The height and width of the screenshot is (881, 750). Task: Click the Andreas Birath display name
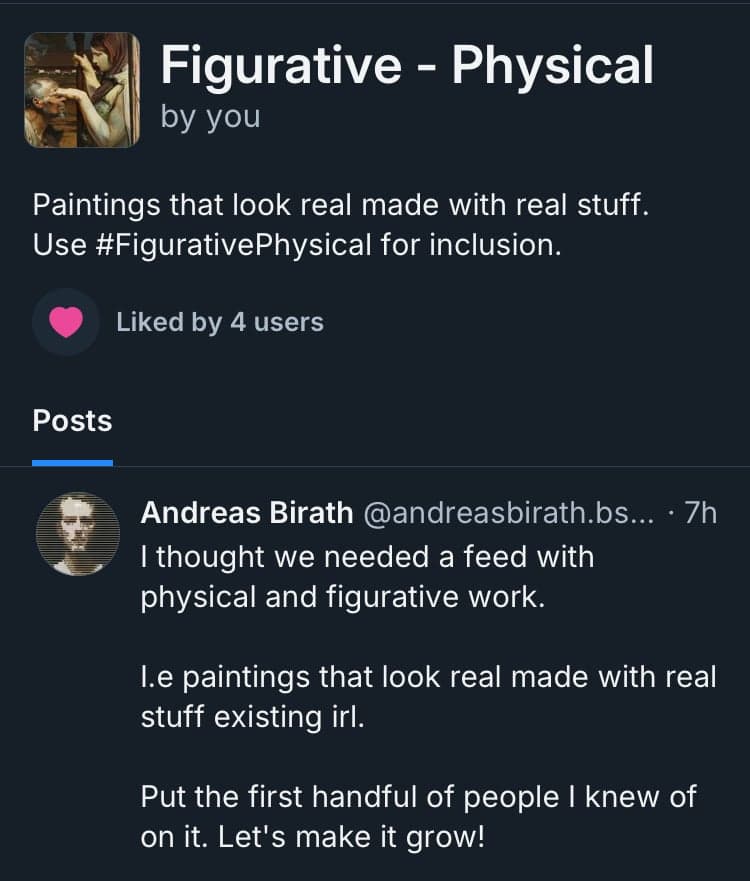[246, 513]
